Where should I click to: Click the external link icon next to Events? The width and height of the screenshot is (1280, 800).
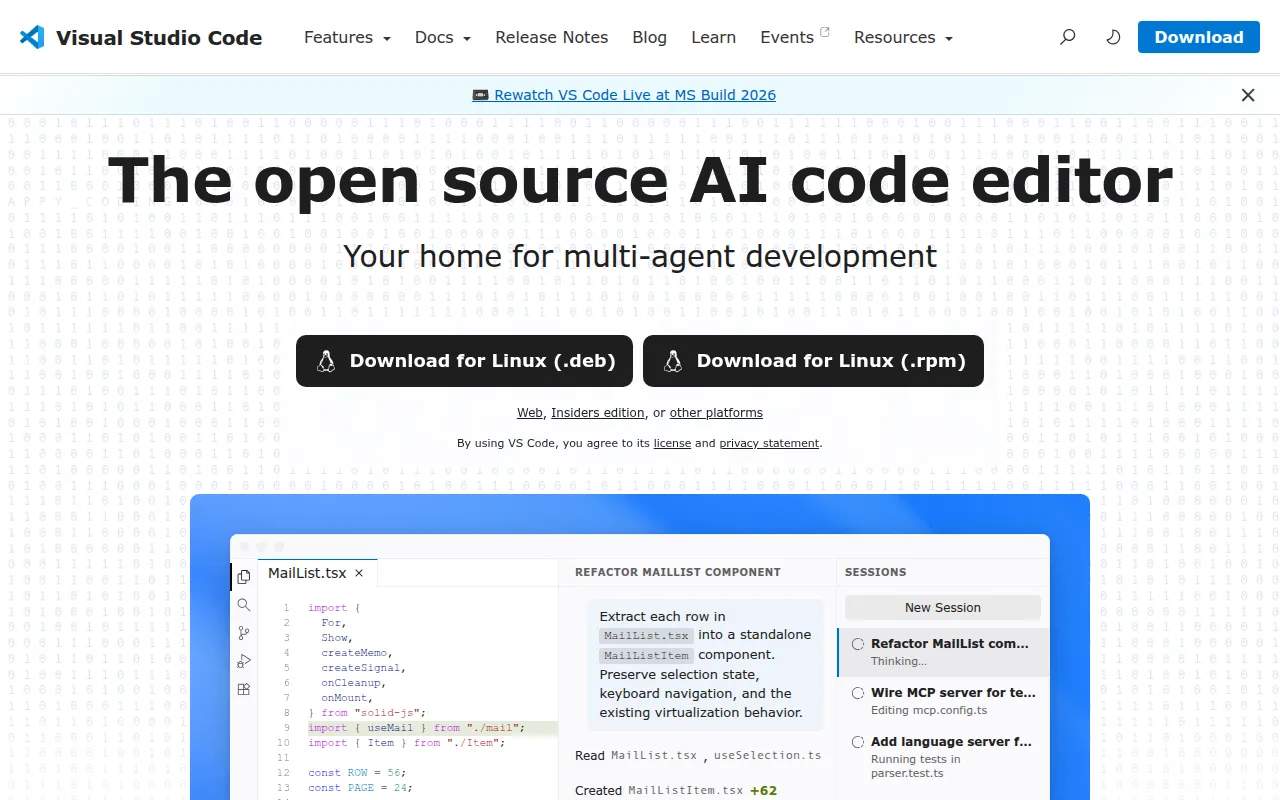pyautogui.click(x=825, y=31)
